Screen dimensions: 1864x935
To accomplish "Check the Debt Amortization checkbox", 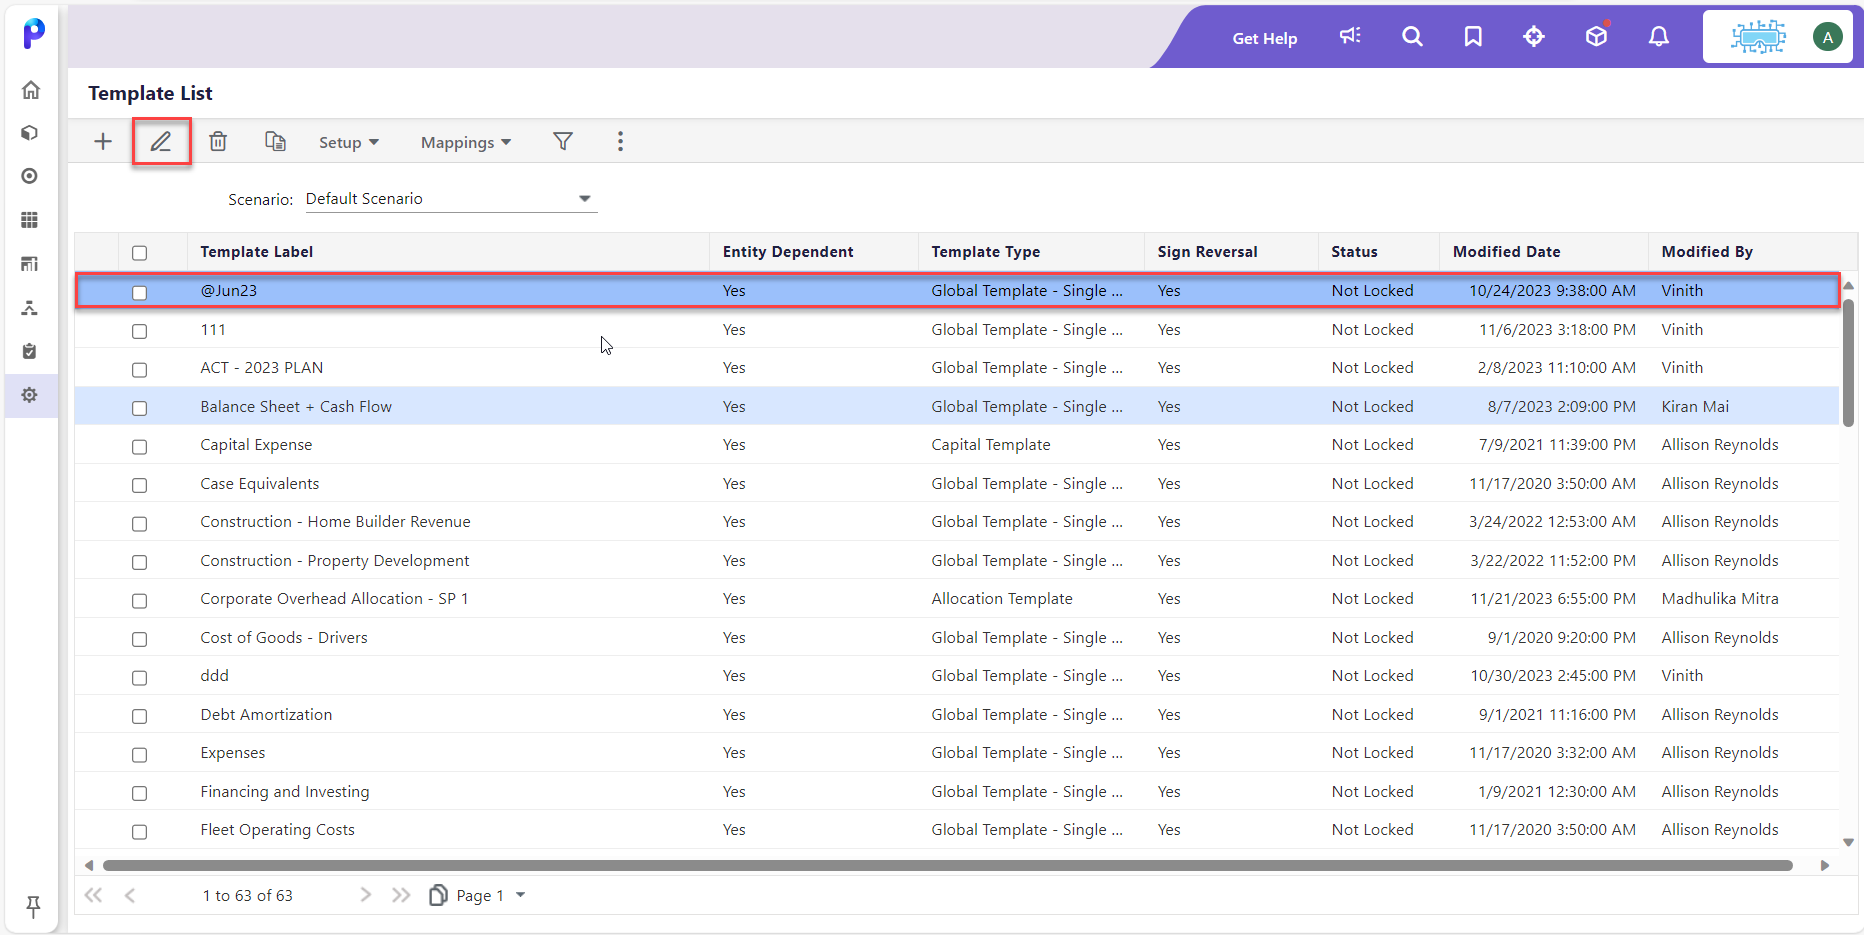I will [x=140, y=716].
